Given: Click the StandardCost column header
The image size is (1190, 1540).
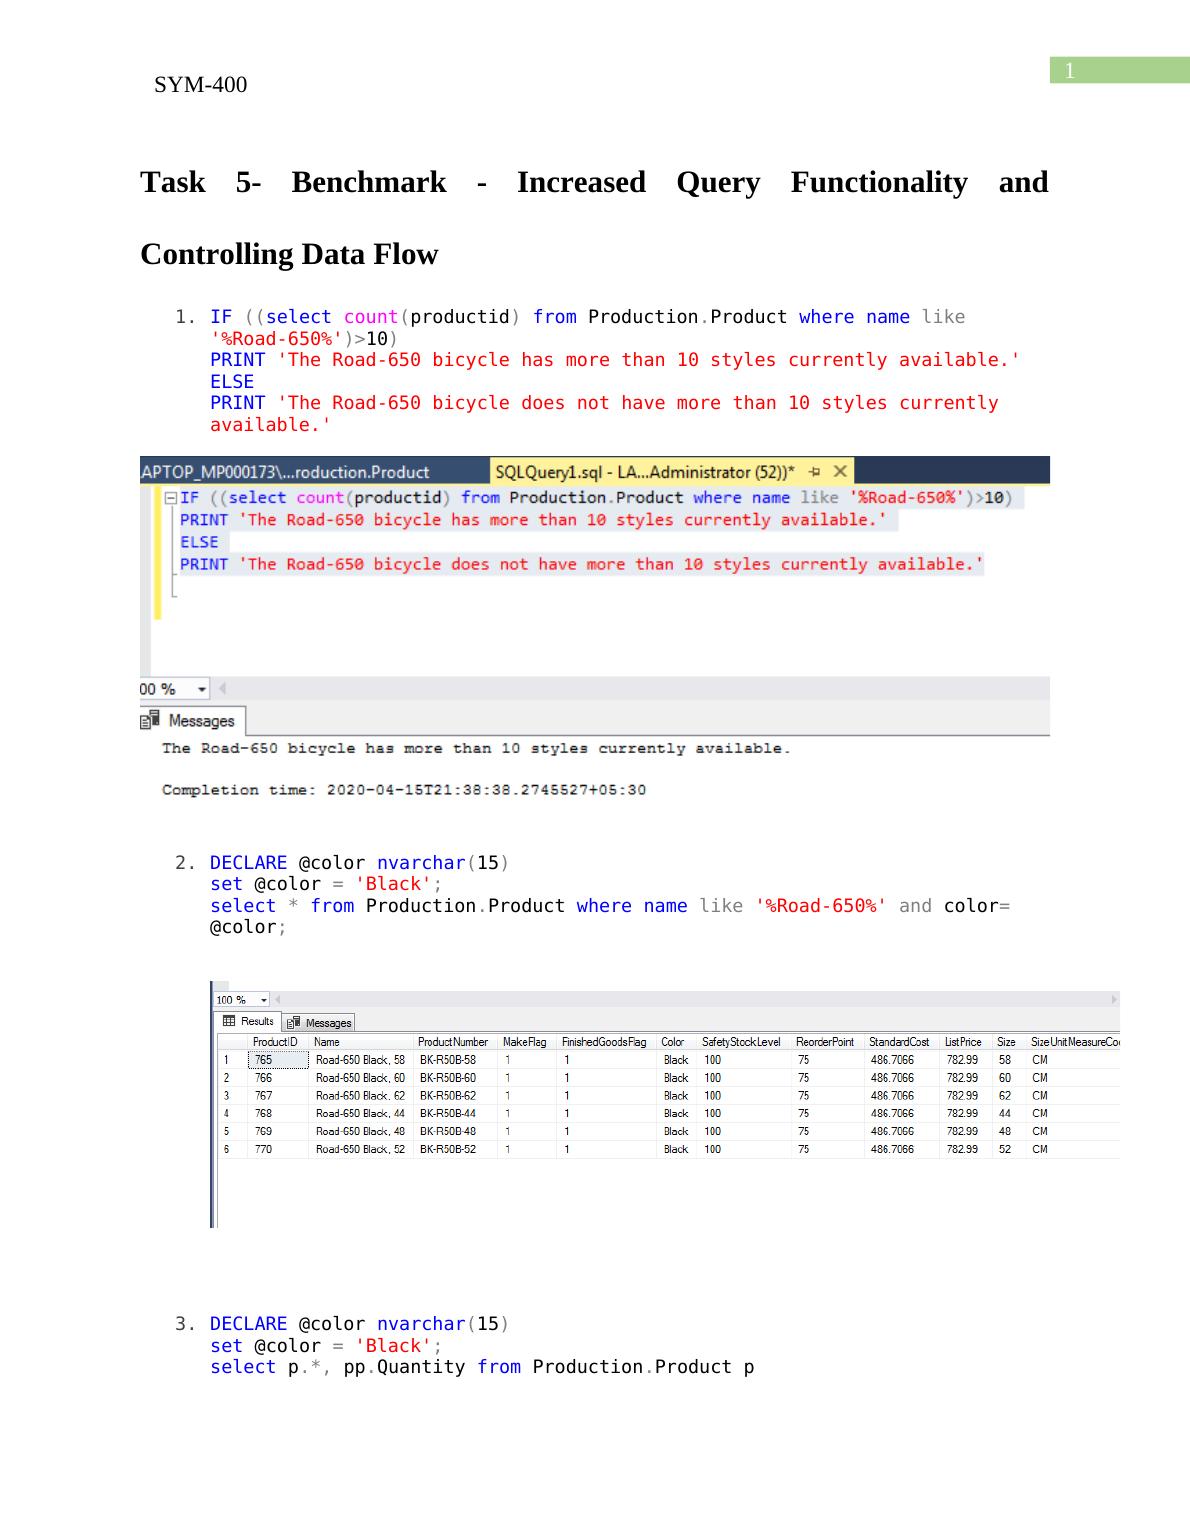Looking at the screenshot, I should [x=898, y=1042].
